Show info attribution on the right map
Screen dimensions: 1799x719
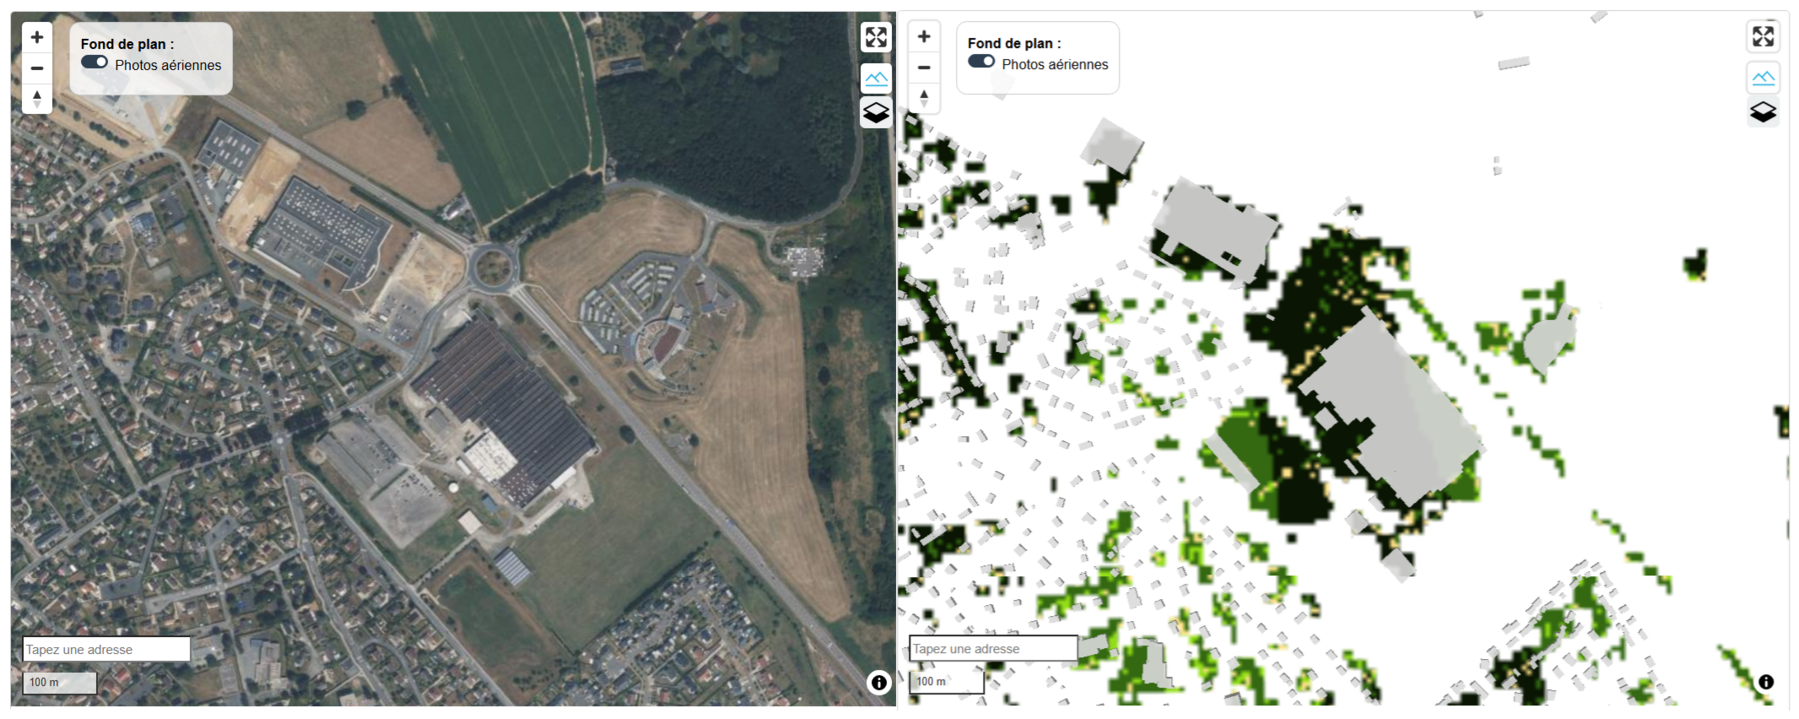coord(1765,681)
